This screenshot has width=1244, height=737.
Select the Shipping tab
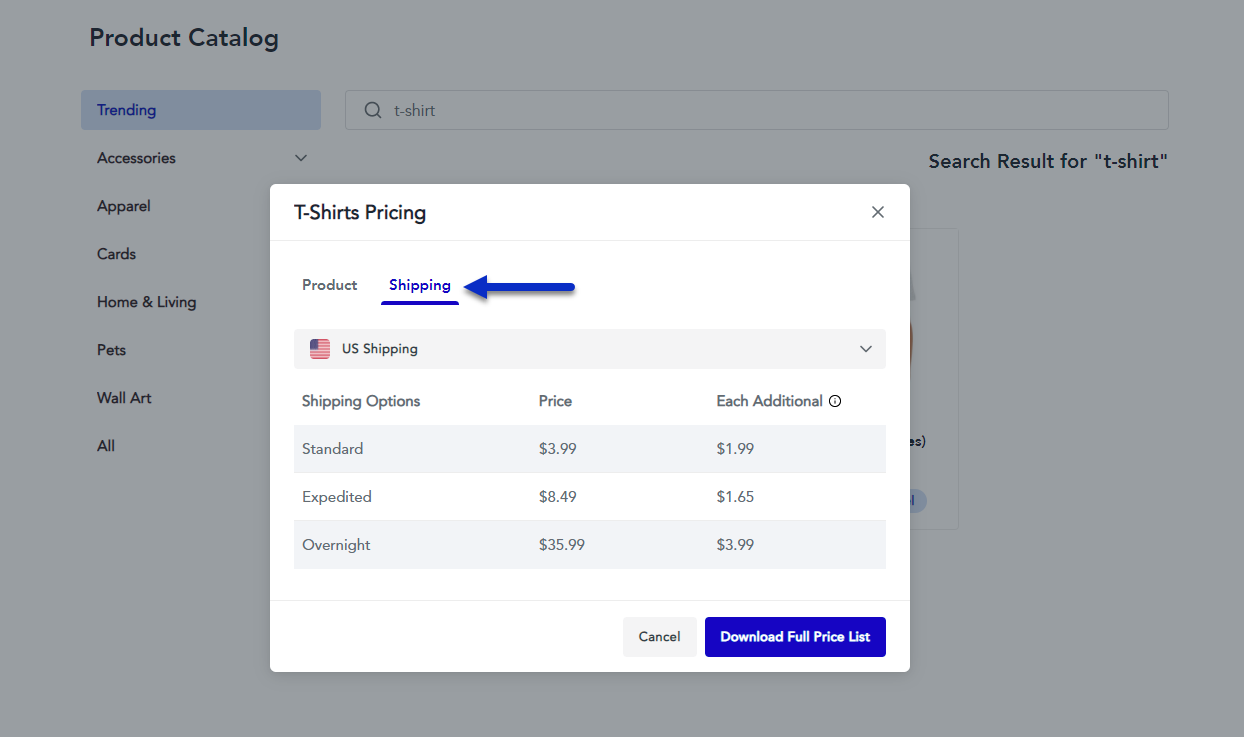(x=419, y=285)
